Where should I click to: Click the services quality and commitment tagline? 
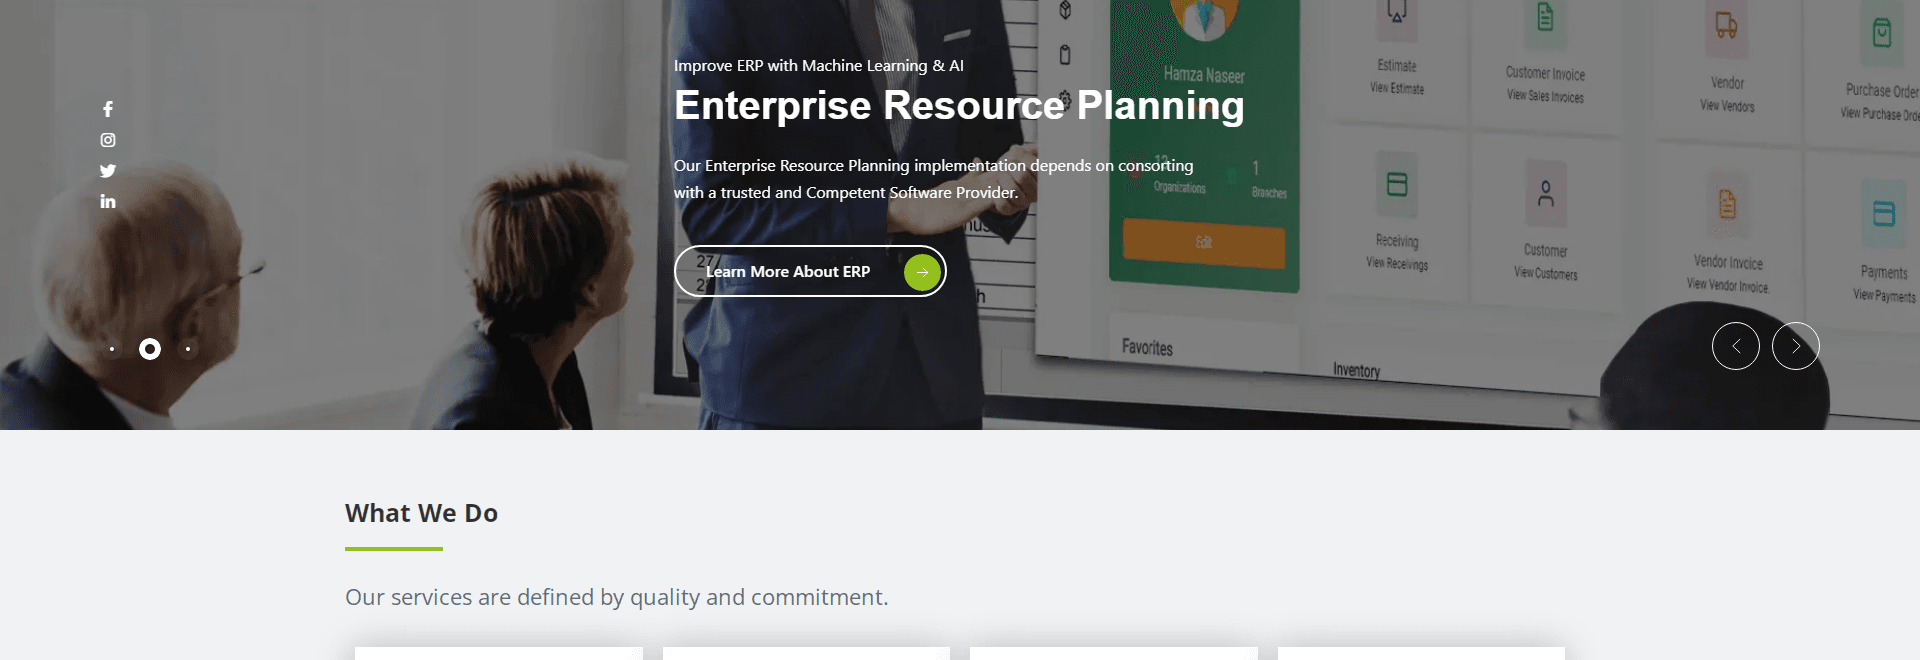[616, 598]
